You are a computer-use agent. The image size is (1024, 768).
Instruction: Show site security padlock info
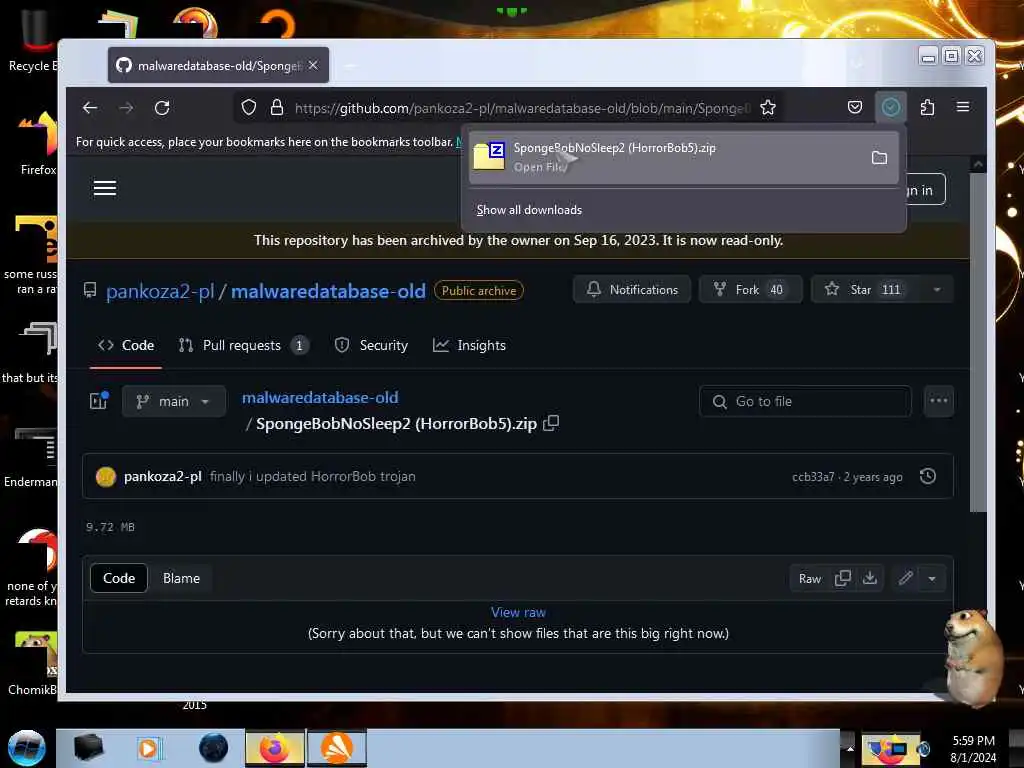[x=277, y=108]
